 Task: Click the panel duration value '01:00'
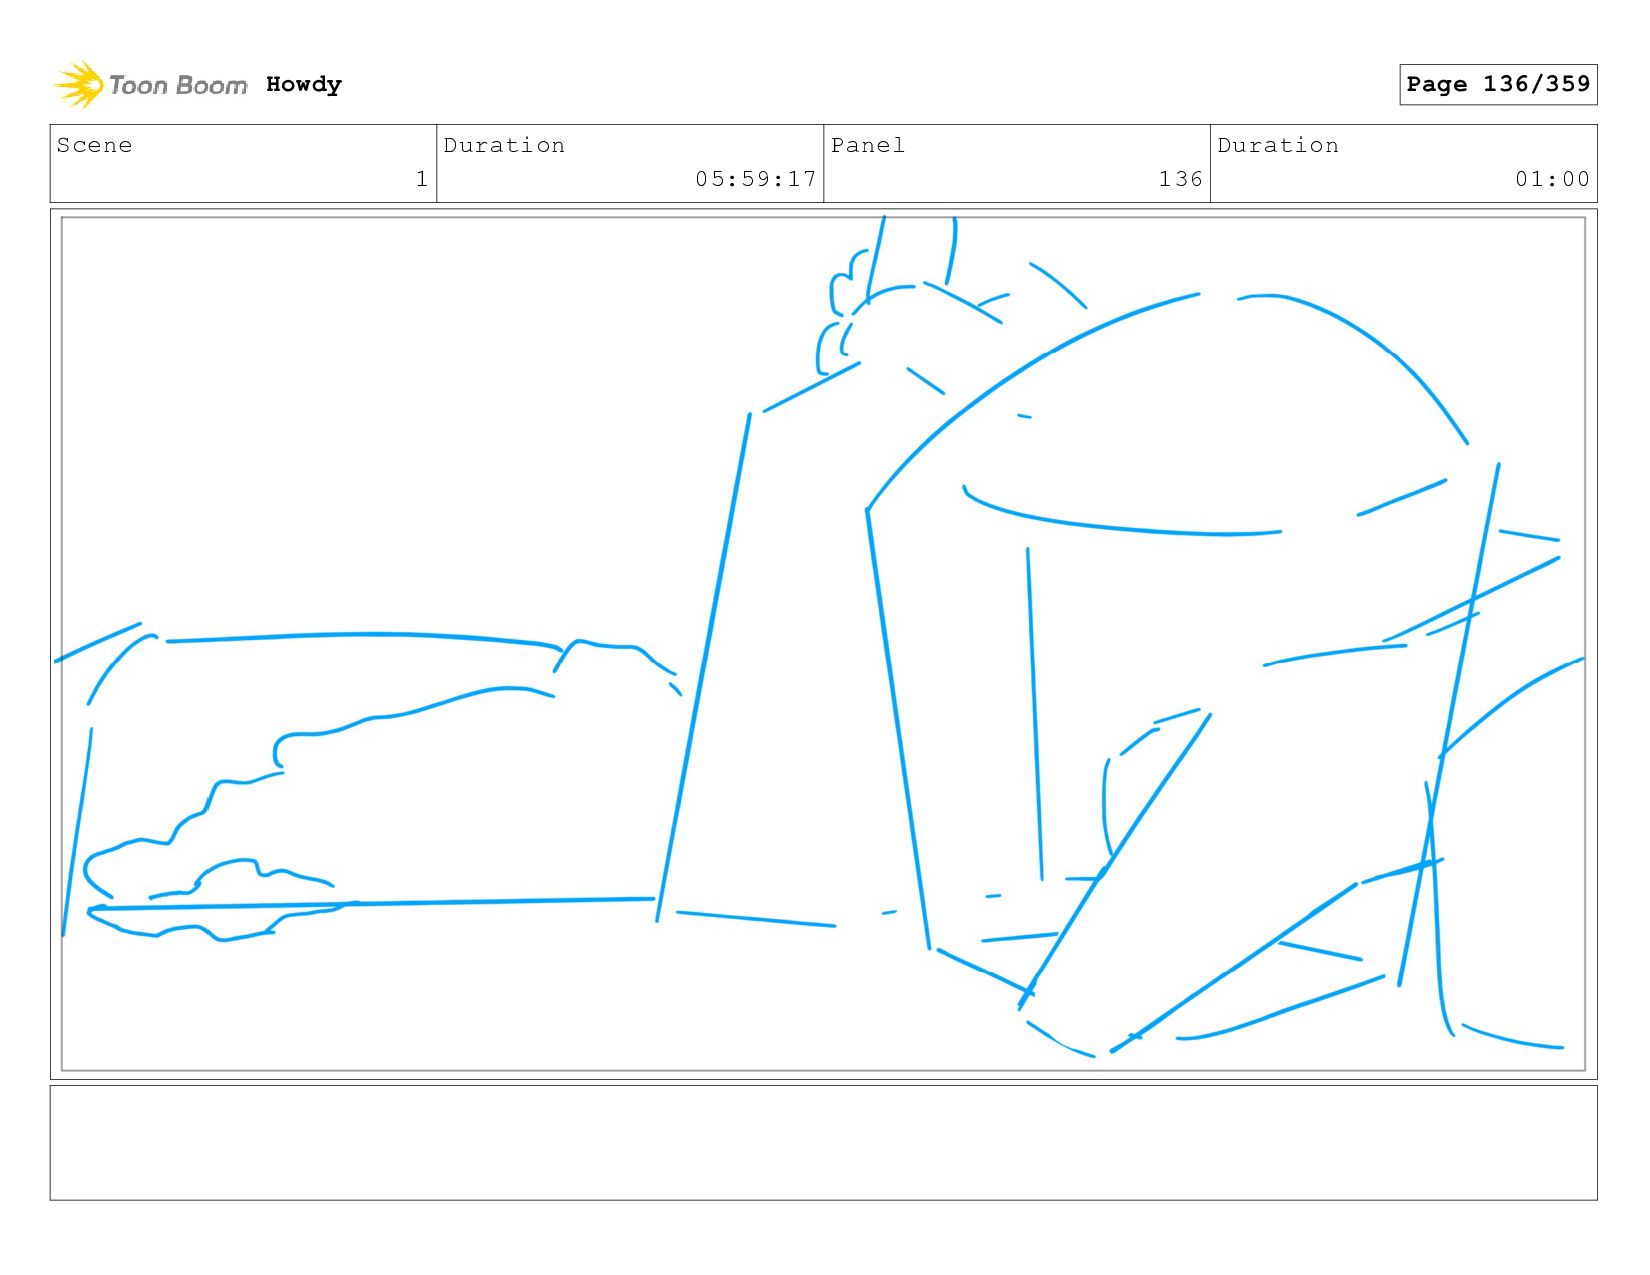click(x=1552, y=179)
